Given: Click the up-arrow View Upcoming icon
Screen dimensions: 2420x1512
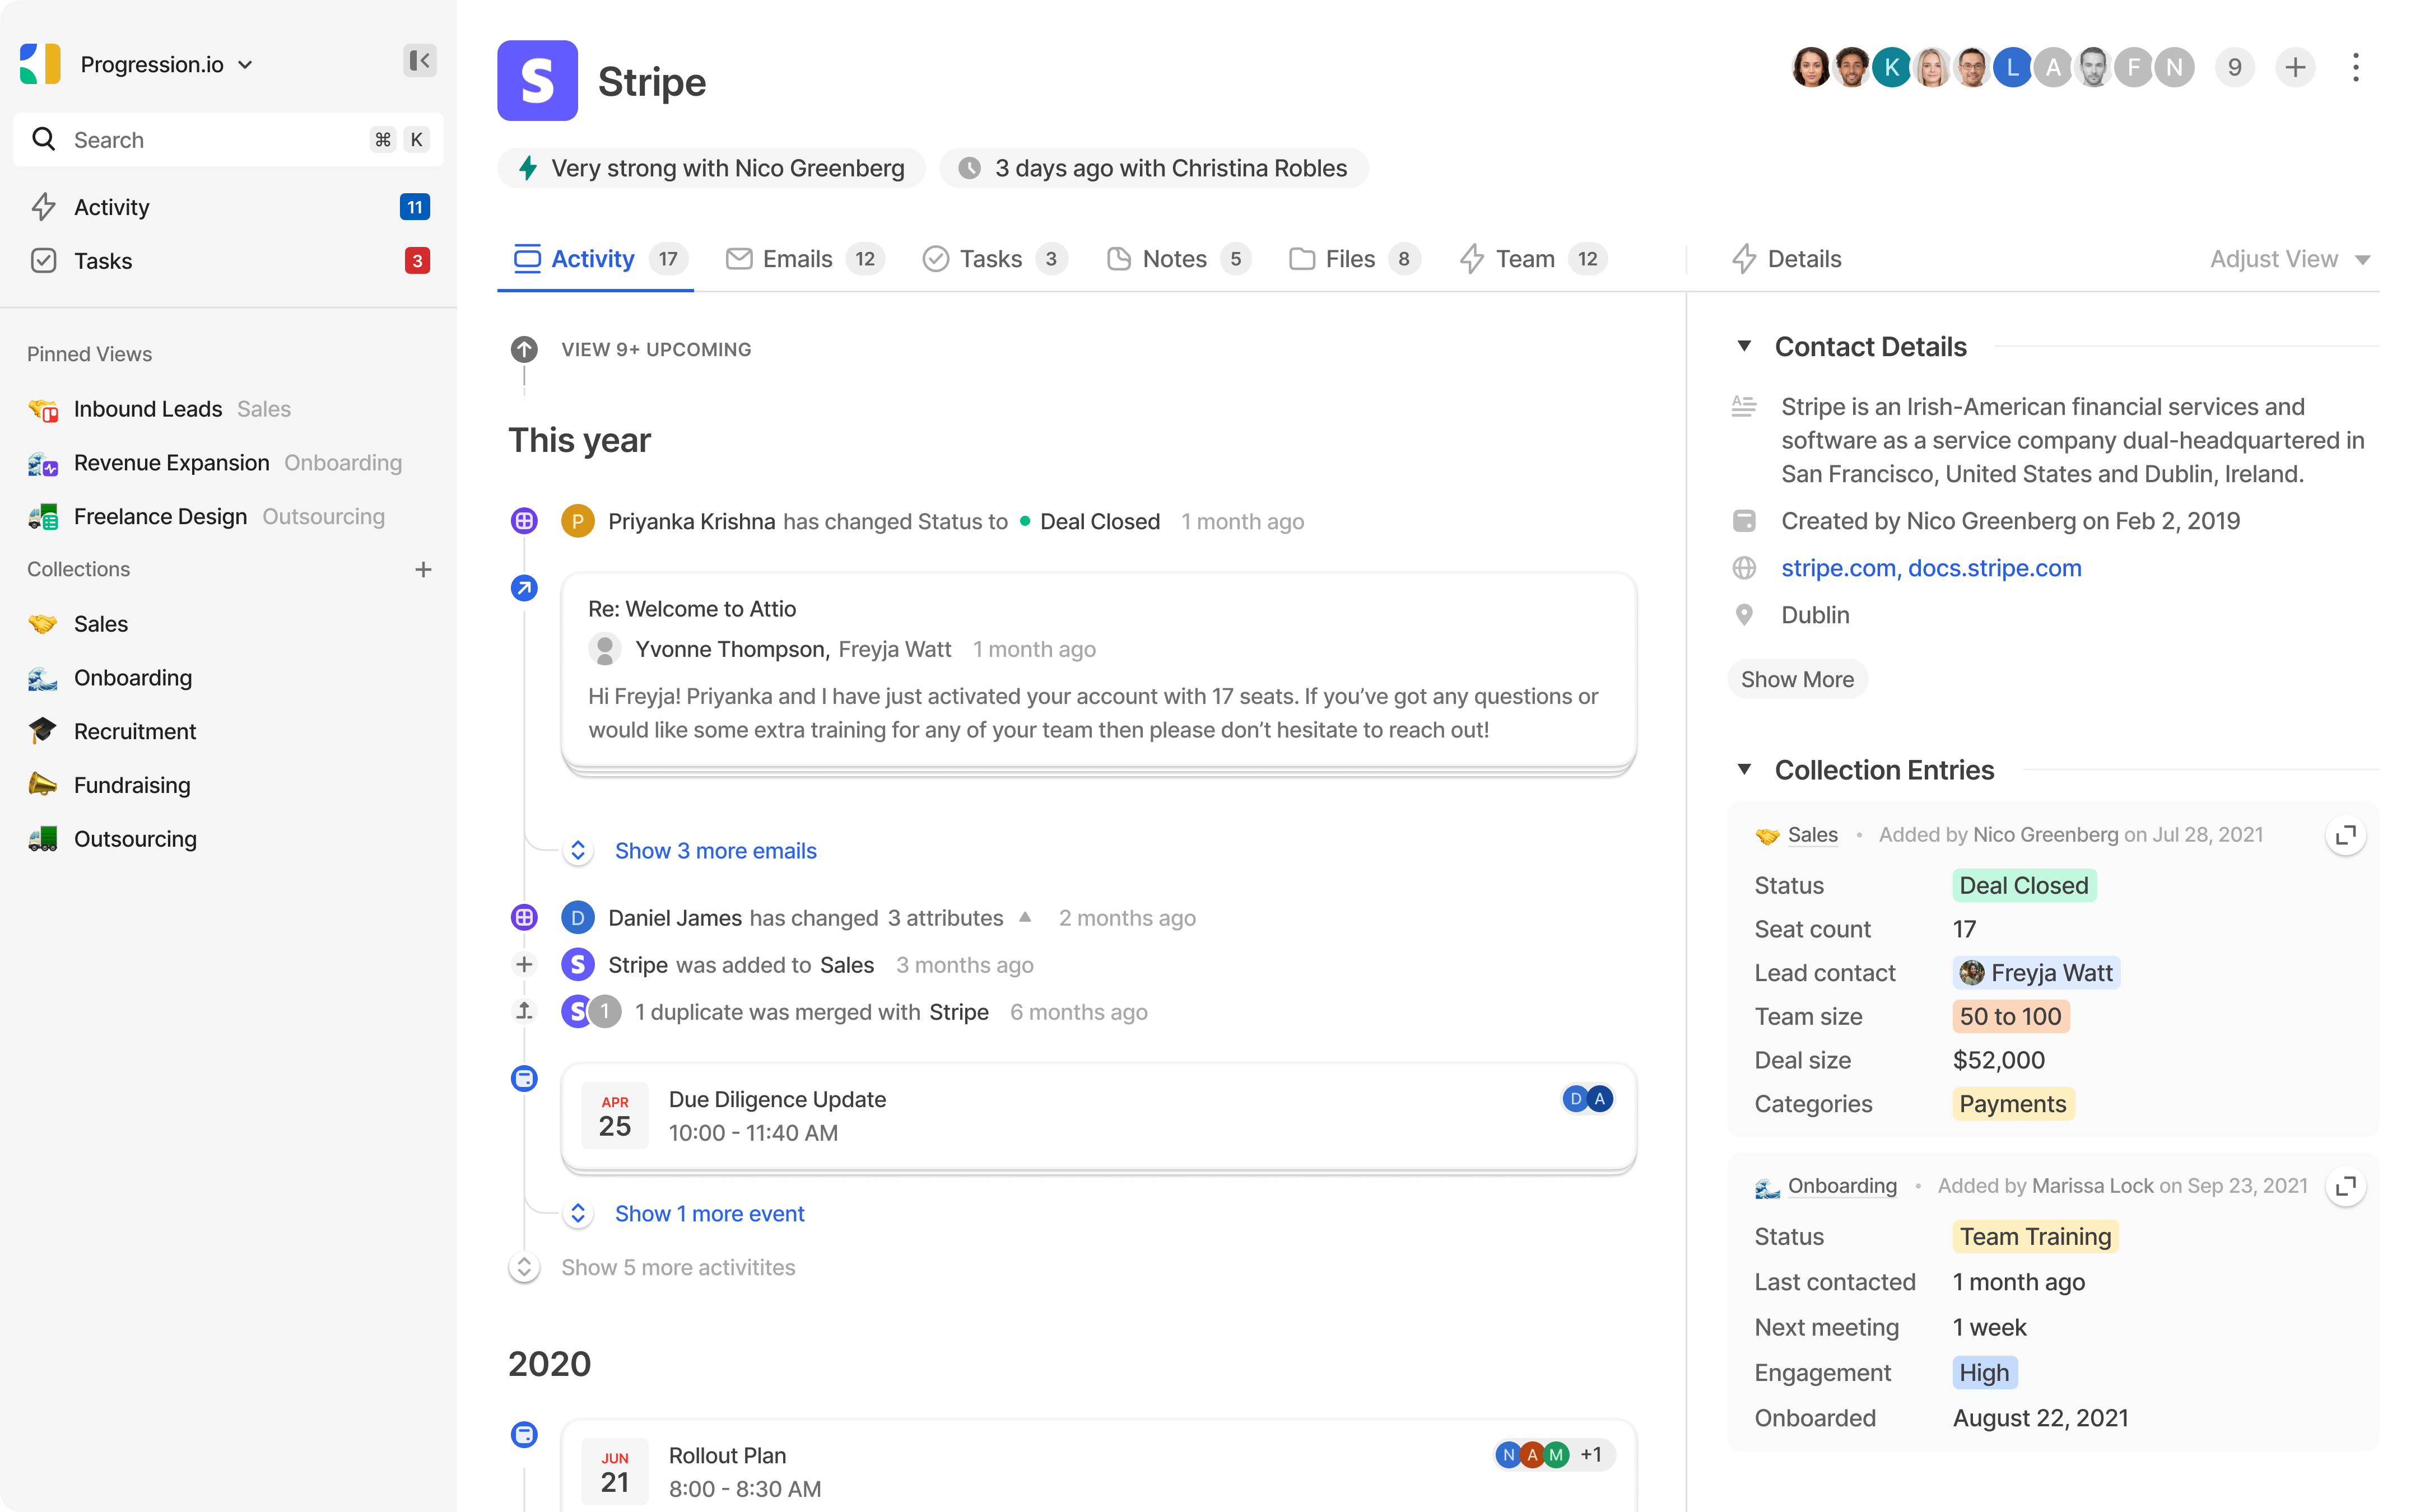Looking at the screenshot, I should click(524, 349).
